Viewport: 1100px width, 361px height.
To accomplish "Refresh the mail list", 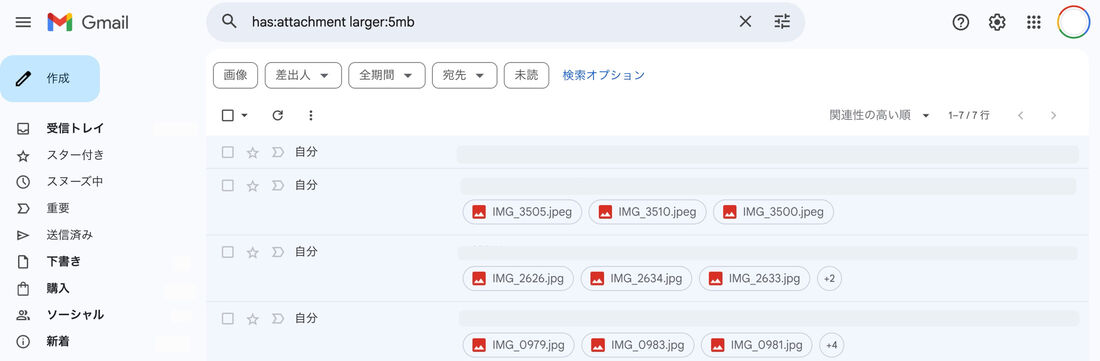I will (x=277, y=116).
